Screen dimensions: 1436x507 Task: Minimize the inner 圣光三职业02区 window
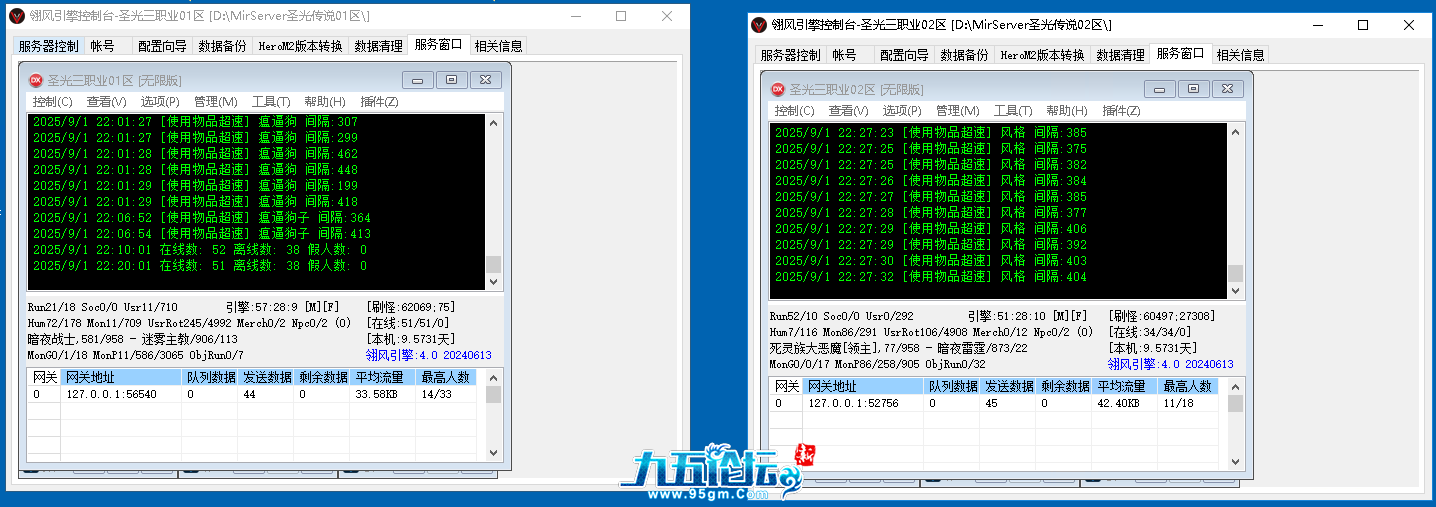[1158, 89]
